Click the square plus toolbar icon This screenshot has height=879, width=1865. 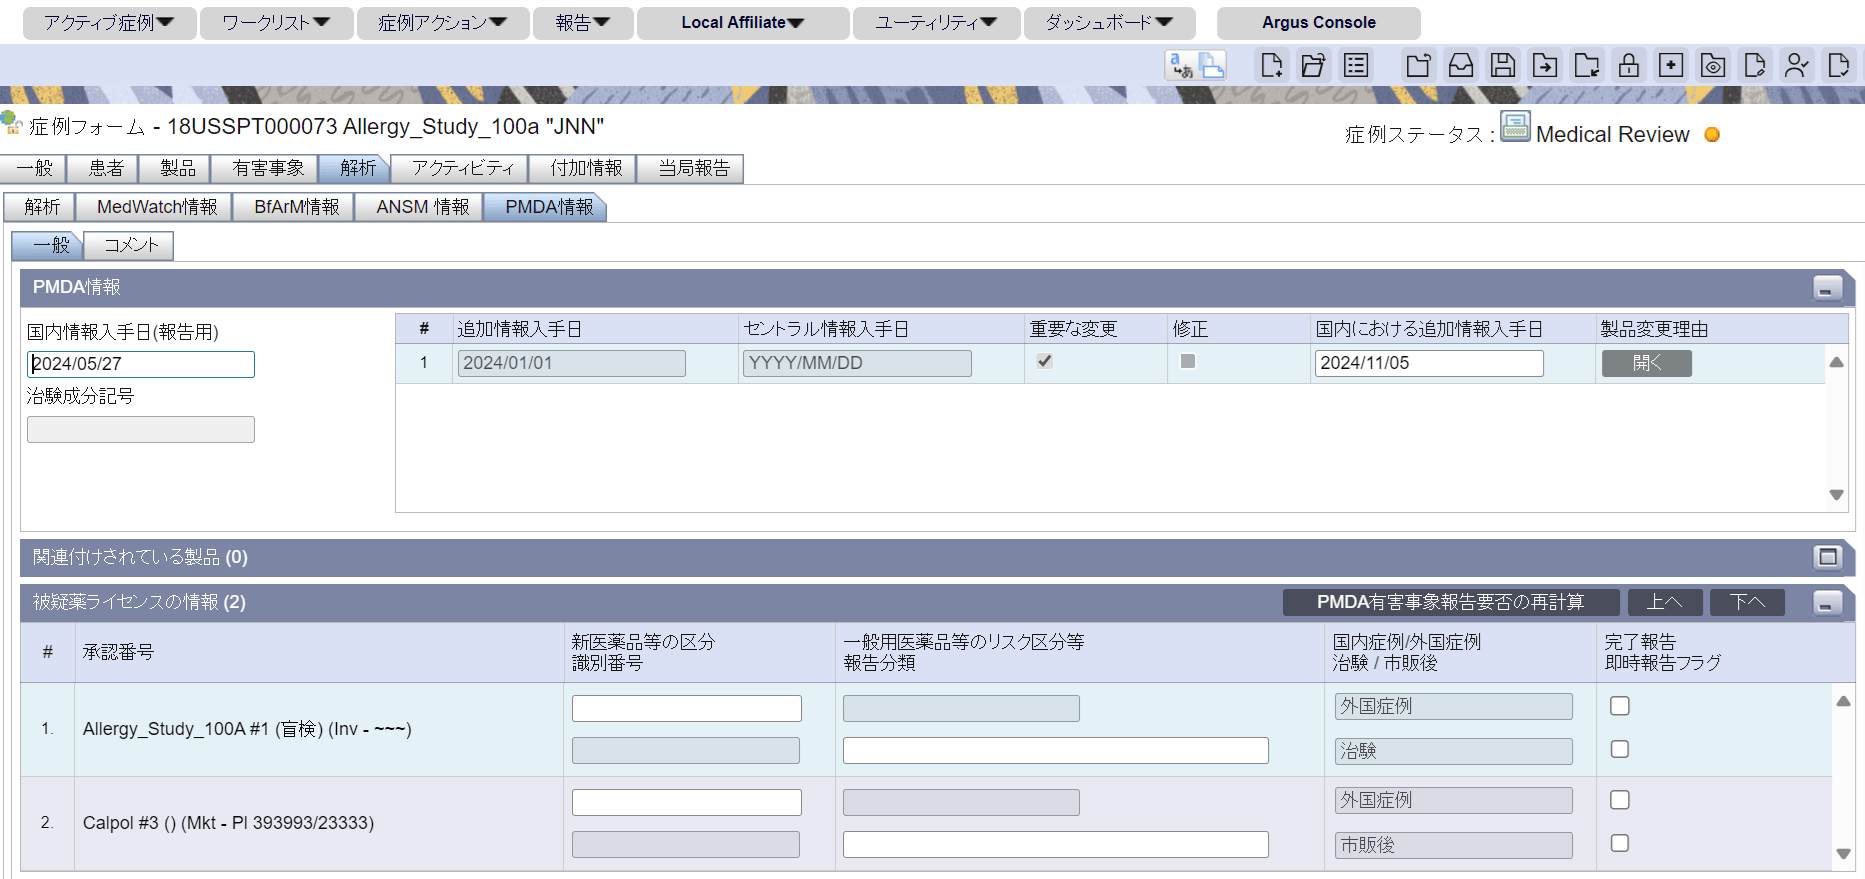point(1671,66)
